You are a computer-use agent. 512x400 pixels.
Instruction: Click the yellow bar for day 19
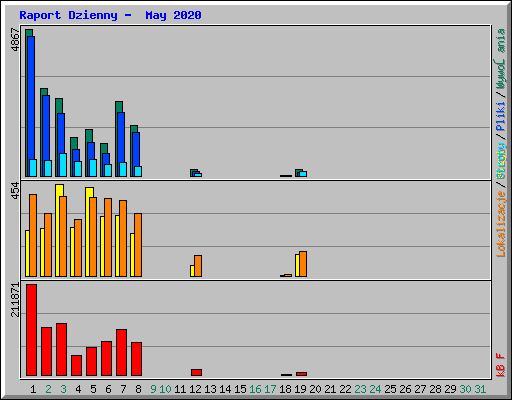pos(297,265)
